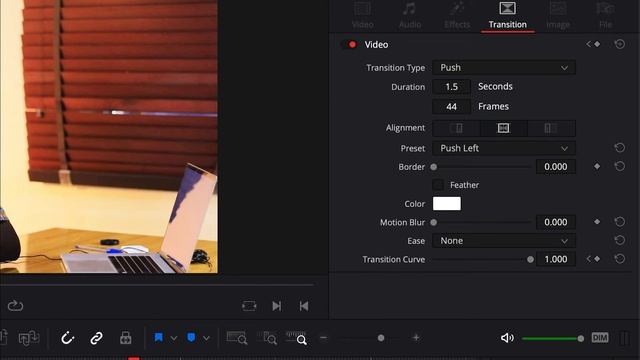Open the File inspector tab
The height and width of the screenshot is (360, 640).
[605, 16]
